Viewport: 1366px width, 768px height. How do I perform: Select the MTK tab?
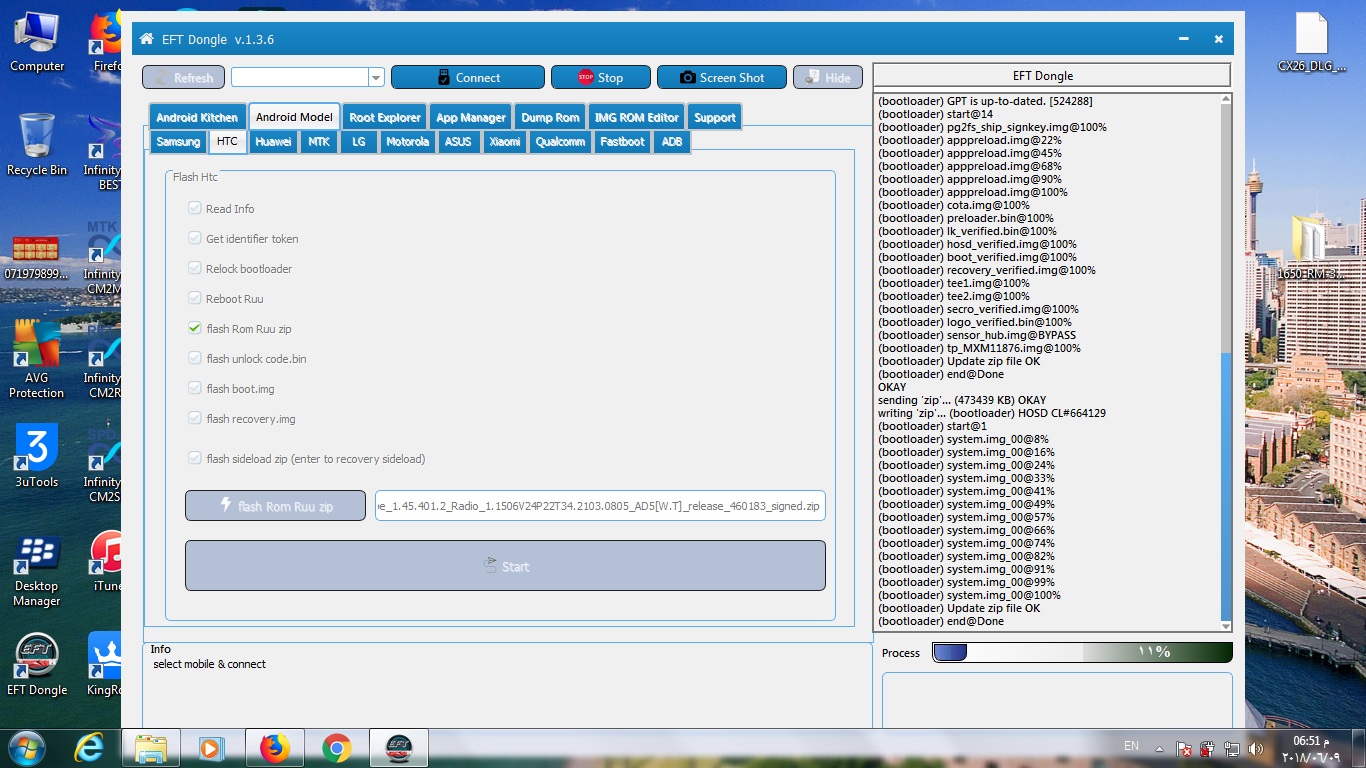click(319, 142)
